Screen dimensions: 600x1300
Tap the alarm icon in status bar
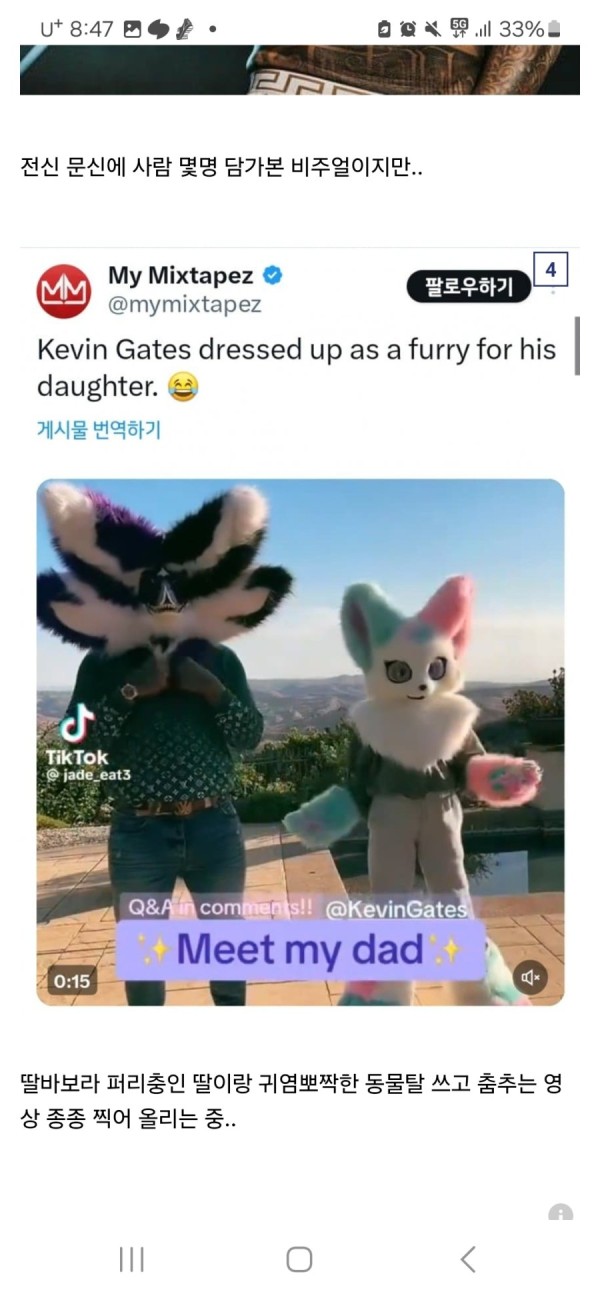click(x=408, y=29)
